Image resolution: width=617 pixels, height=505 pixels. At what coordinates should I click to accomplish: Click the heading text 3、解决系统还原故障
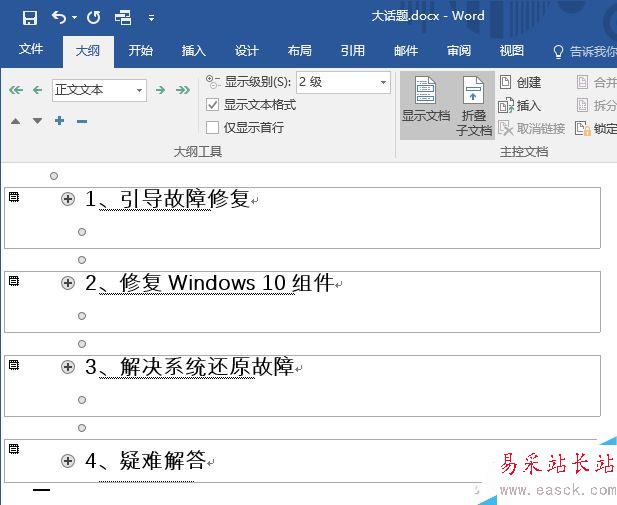click(189, 367)
